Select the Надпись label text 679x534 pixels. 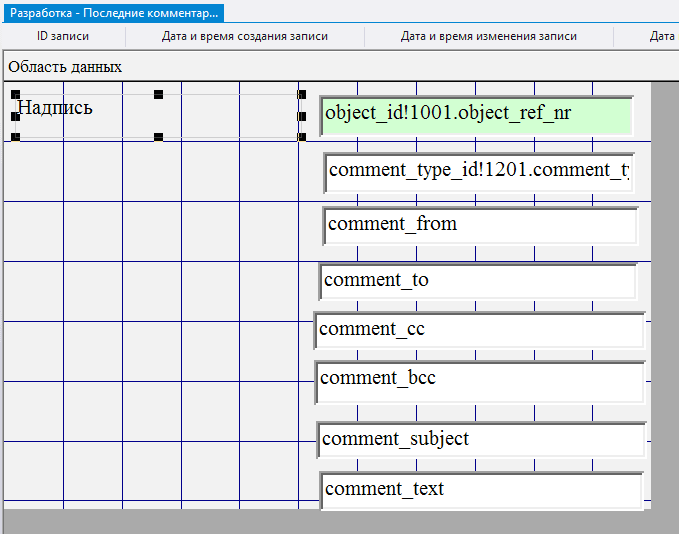(x=56, y=108)
